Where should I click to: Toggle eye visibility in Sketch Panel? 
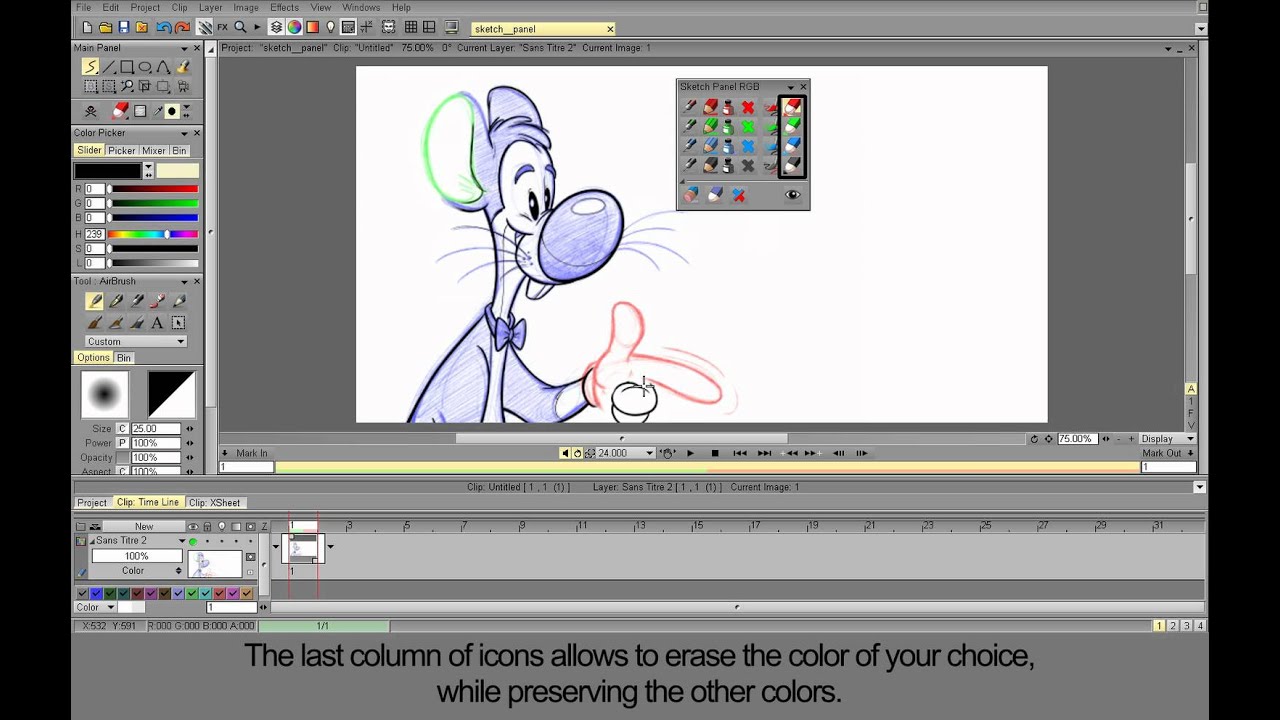(x=792, y=195)
